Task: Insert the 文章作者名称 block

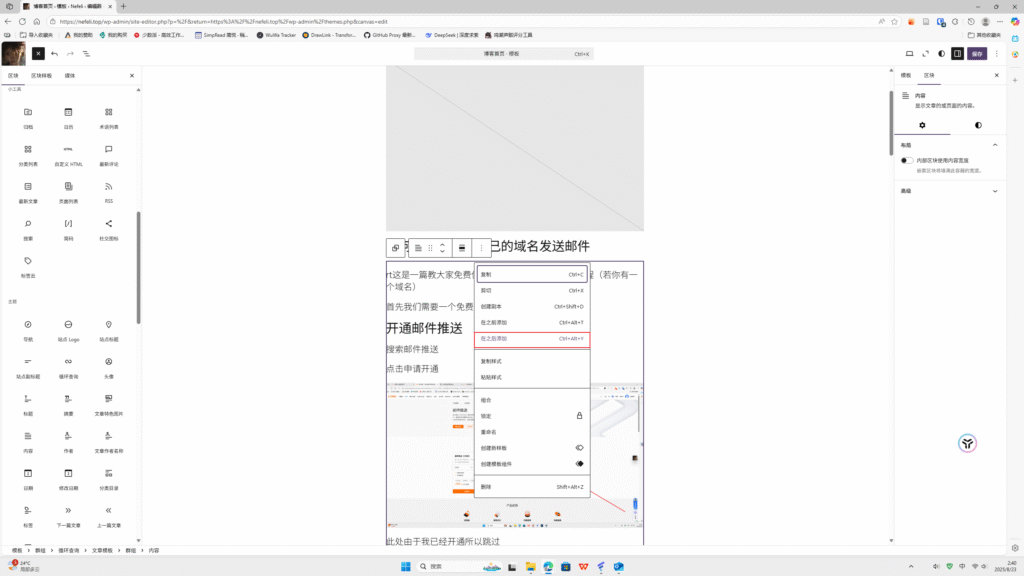Action: pos(108,442)
